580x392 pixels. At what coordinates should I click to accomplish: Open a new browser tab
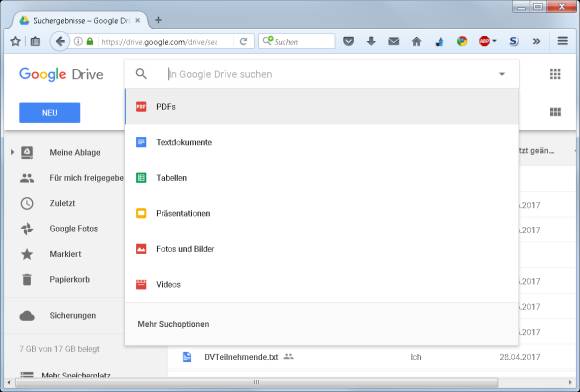click(x=158, y=20)
